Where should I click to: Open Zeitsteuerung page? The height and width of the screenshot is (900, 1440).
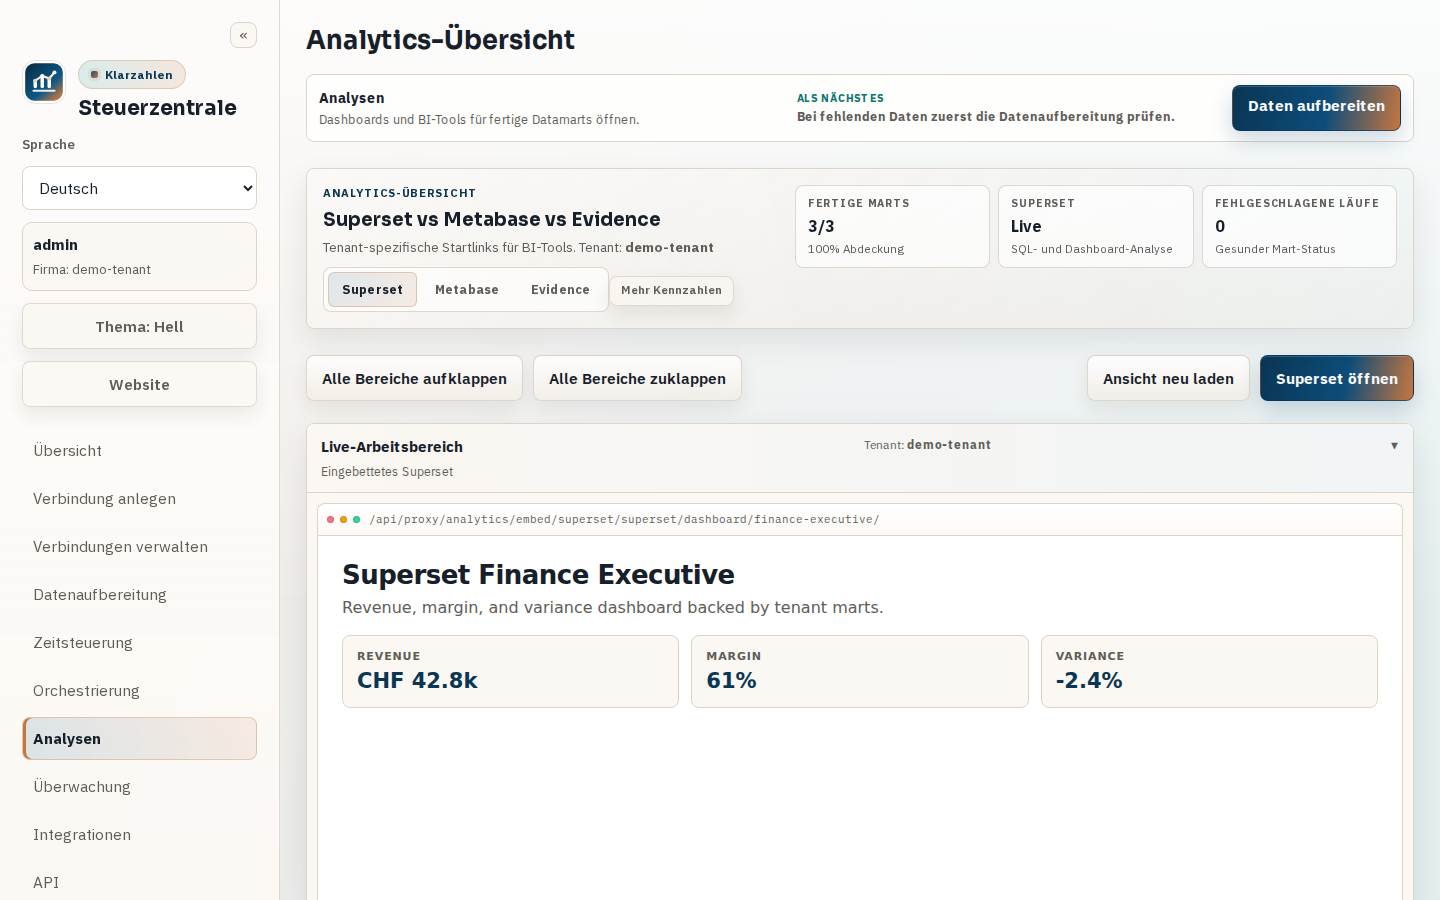tap(139, 642)
